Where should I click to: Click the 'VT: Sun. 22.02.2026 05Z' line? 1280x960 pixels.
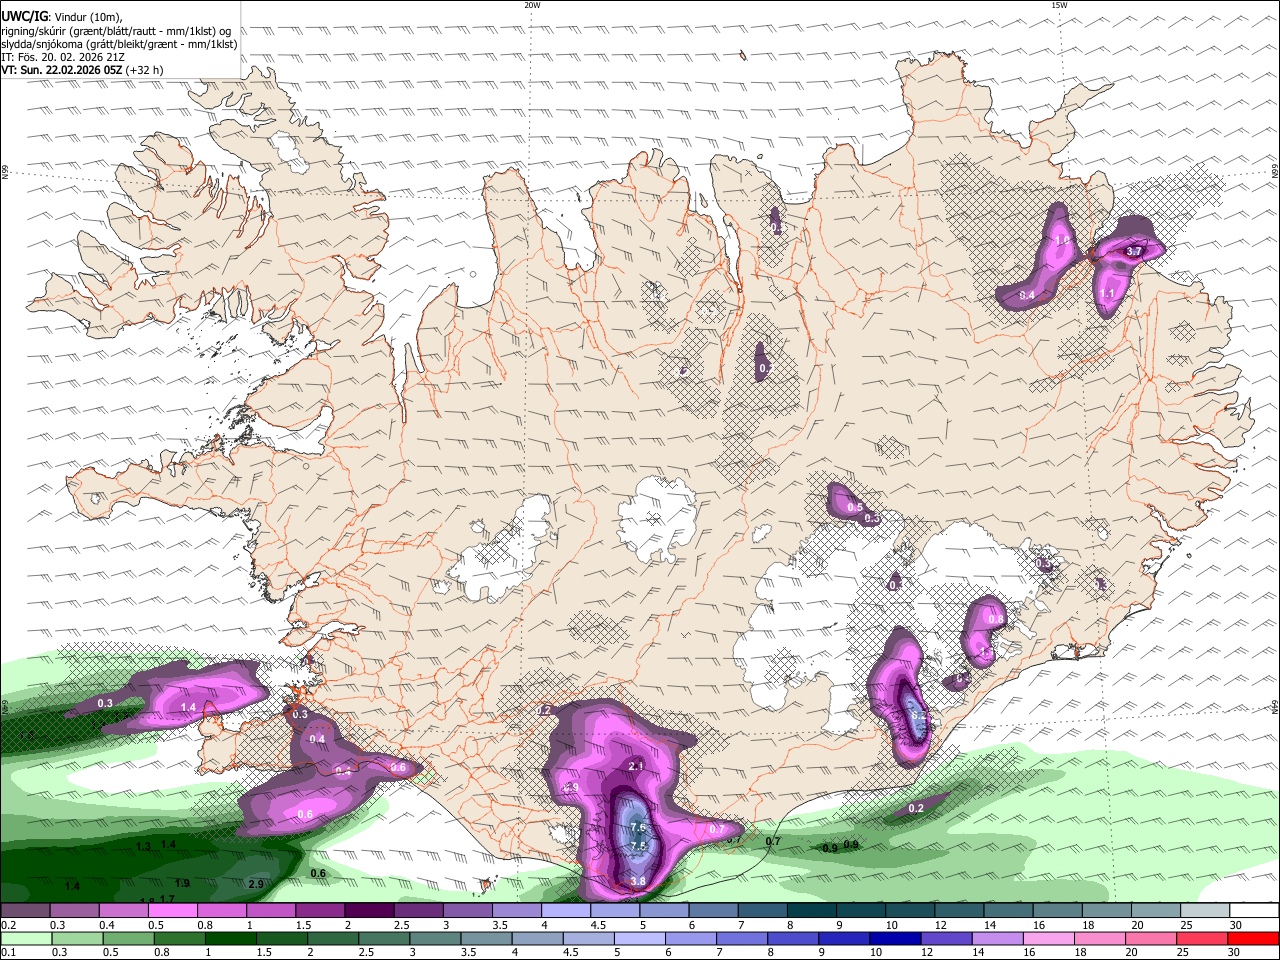pos(62,70)
